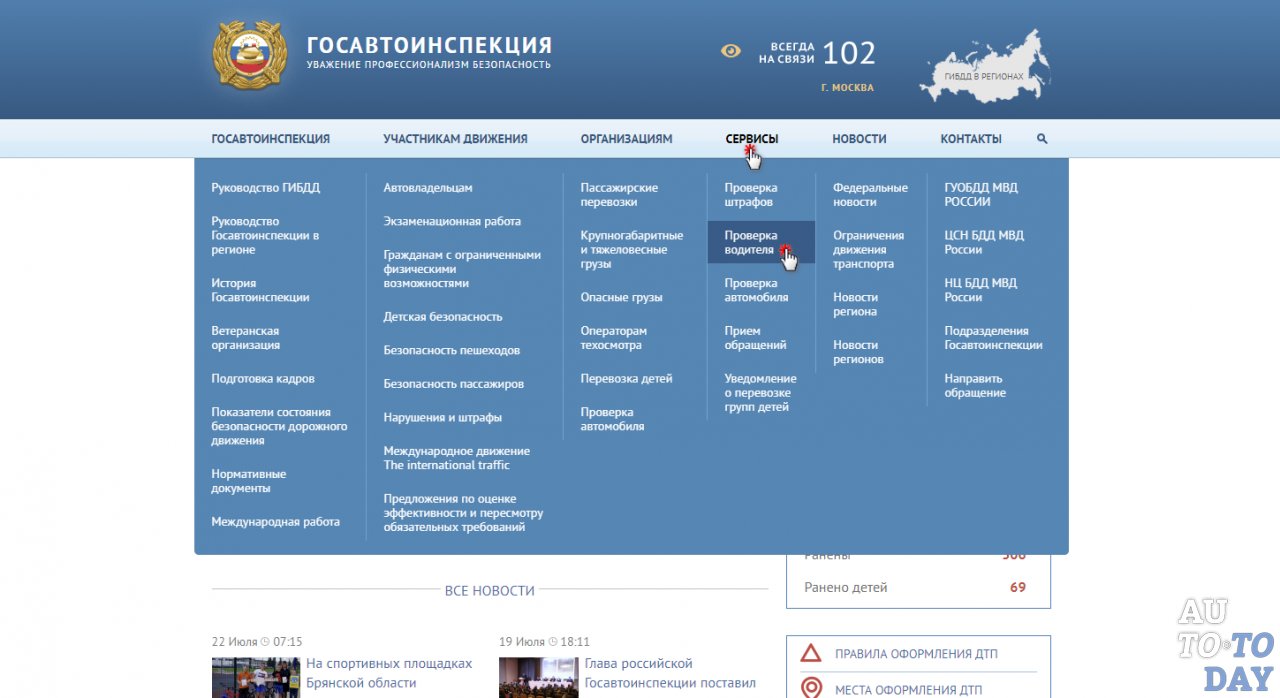Image resolution: width=1280 pixels, height=698 pixels.
Task: Open the Участникам движения menu item
Action: click(x=455, y=139)
